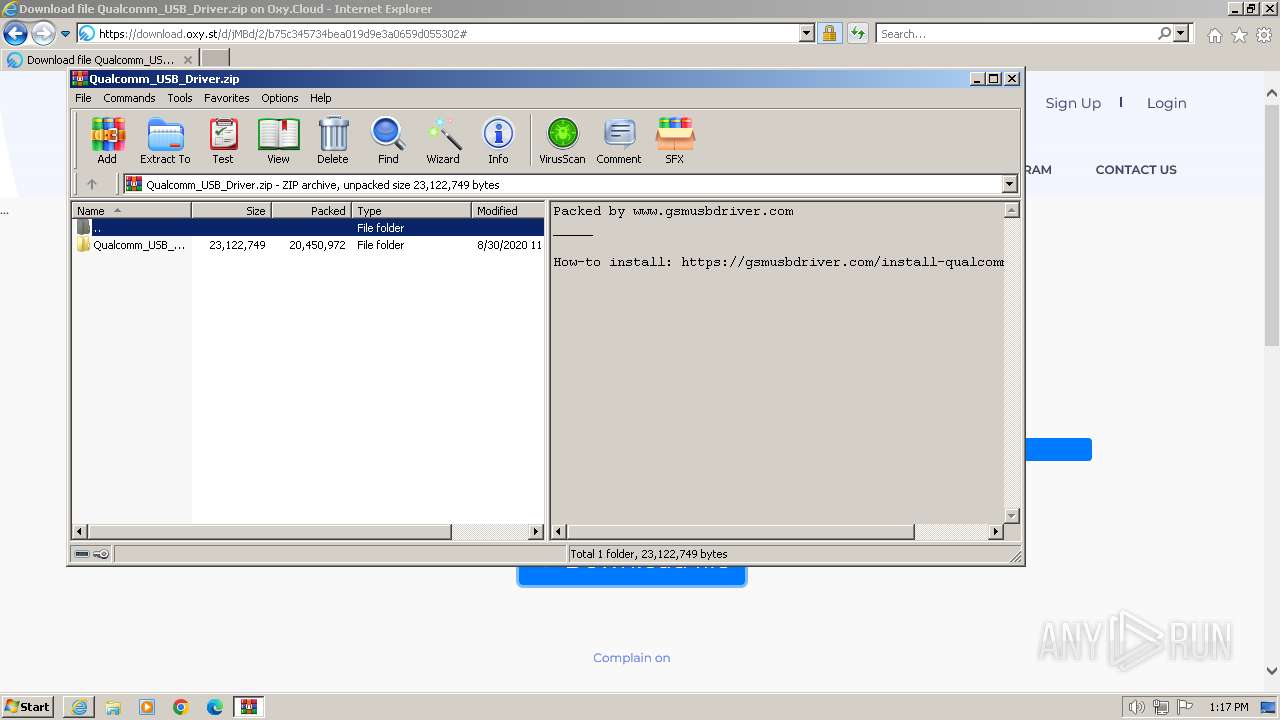The width and height of the screenshot is (1280, 720).
Task: Sort by the Size column header
Action: [231, 211]
